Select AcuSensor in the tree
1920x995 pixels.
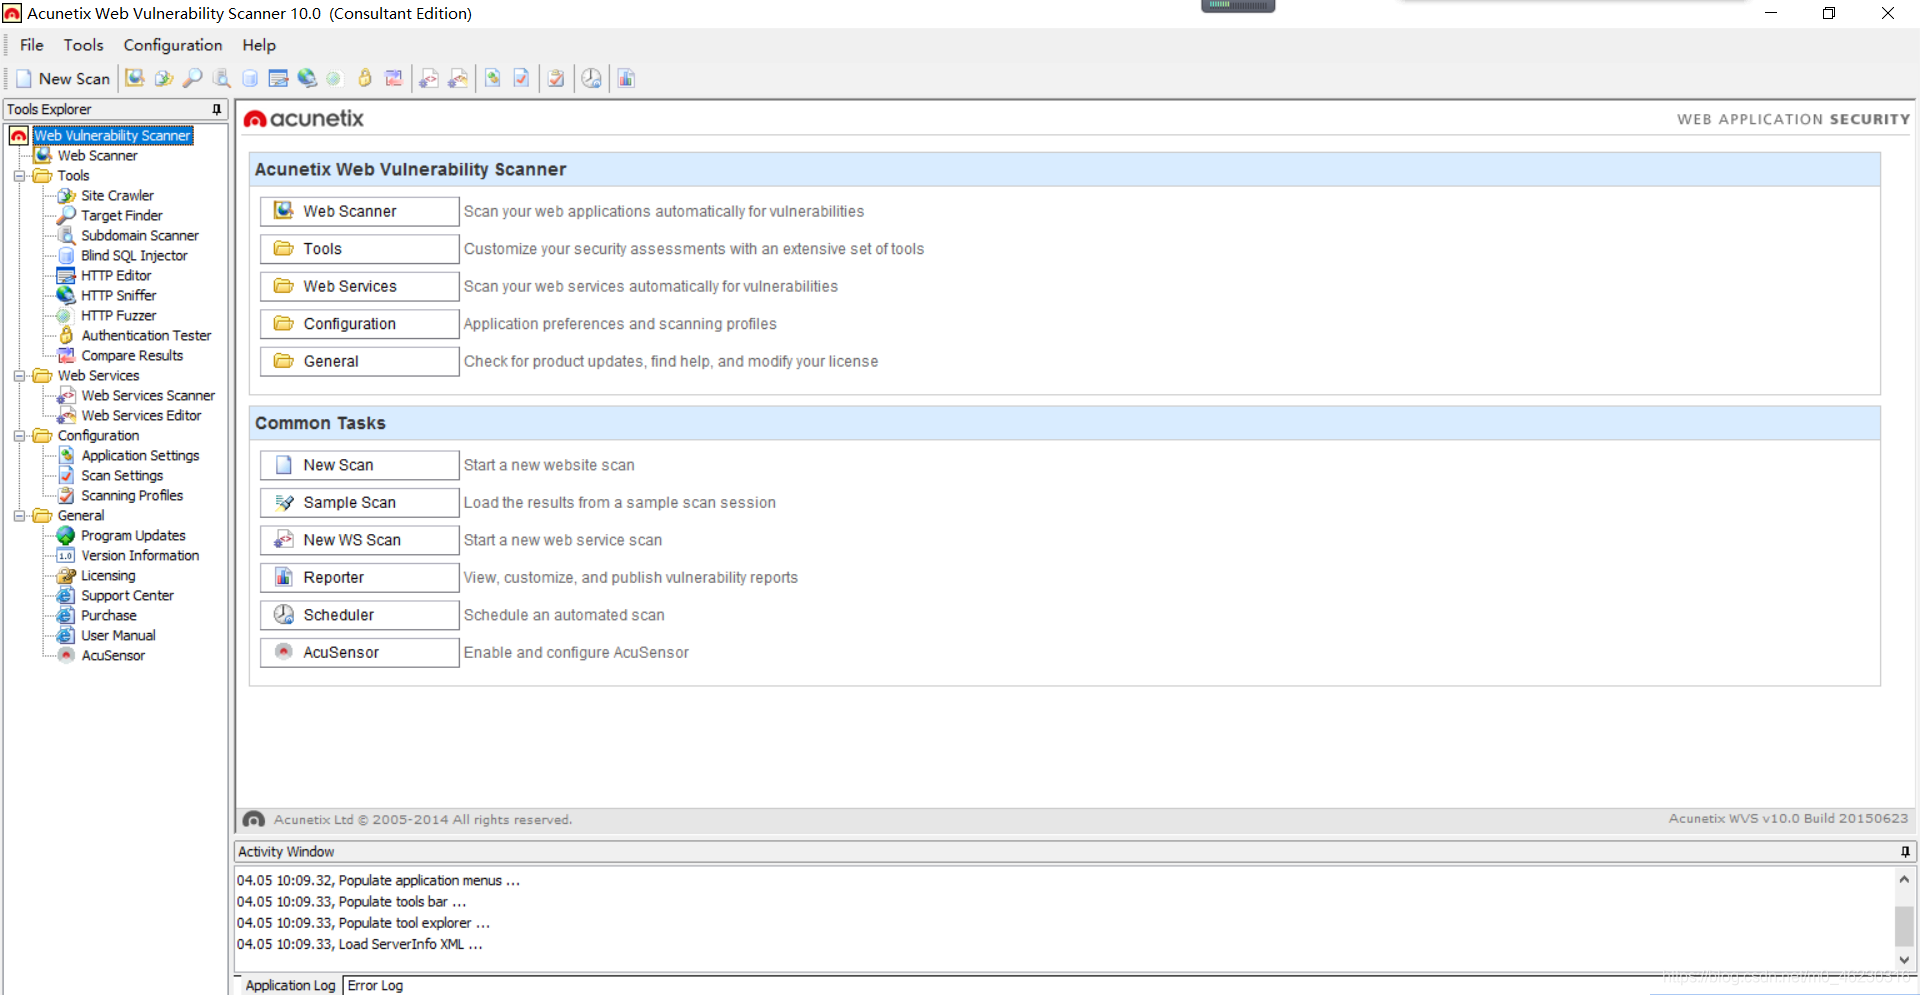[x=113, y=656]
